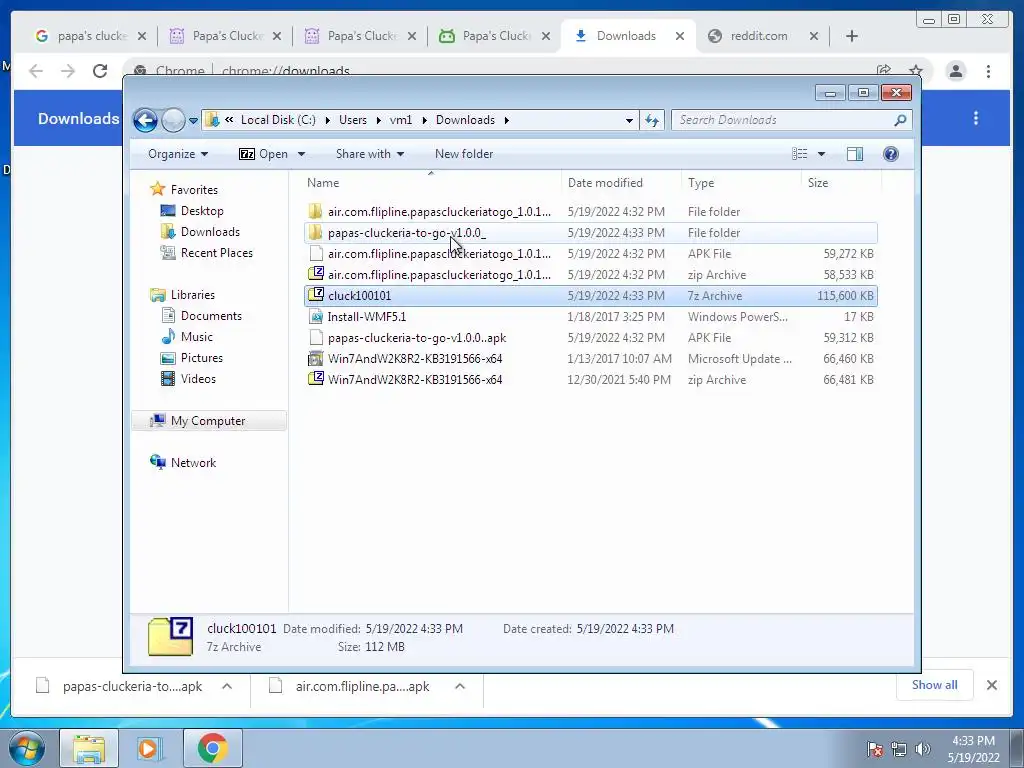This screenshot has height=768, width=1024.
Task: Select Libraries in navigation pane
Action: click(x=193, y=295)
